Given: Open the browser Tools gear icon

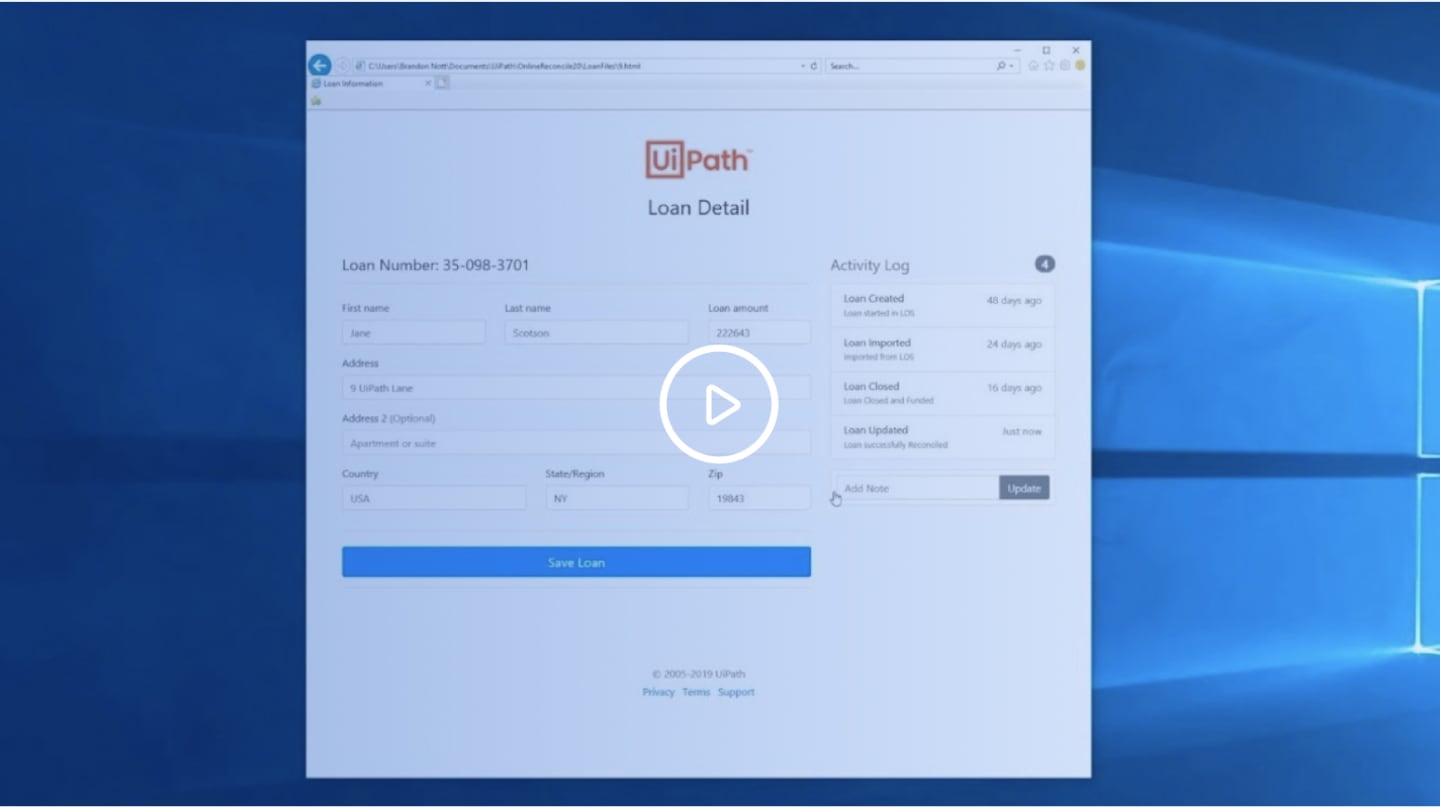Looking at the screenshot, I should (1065, 66).
